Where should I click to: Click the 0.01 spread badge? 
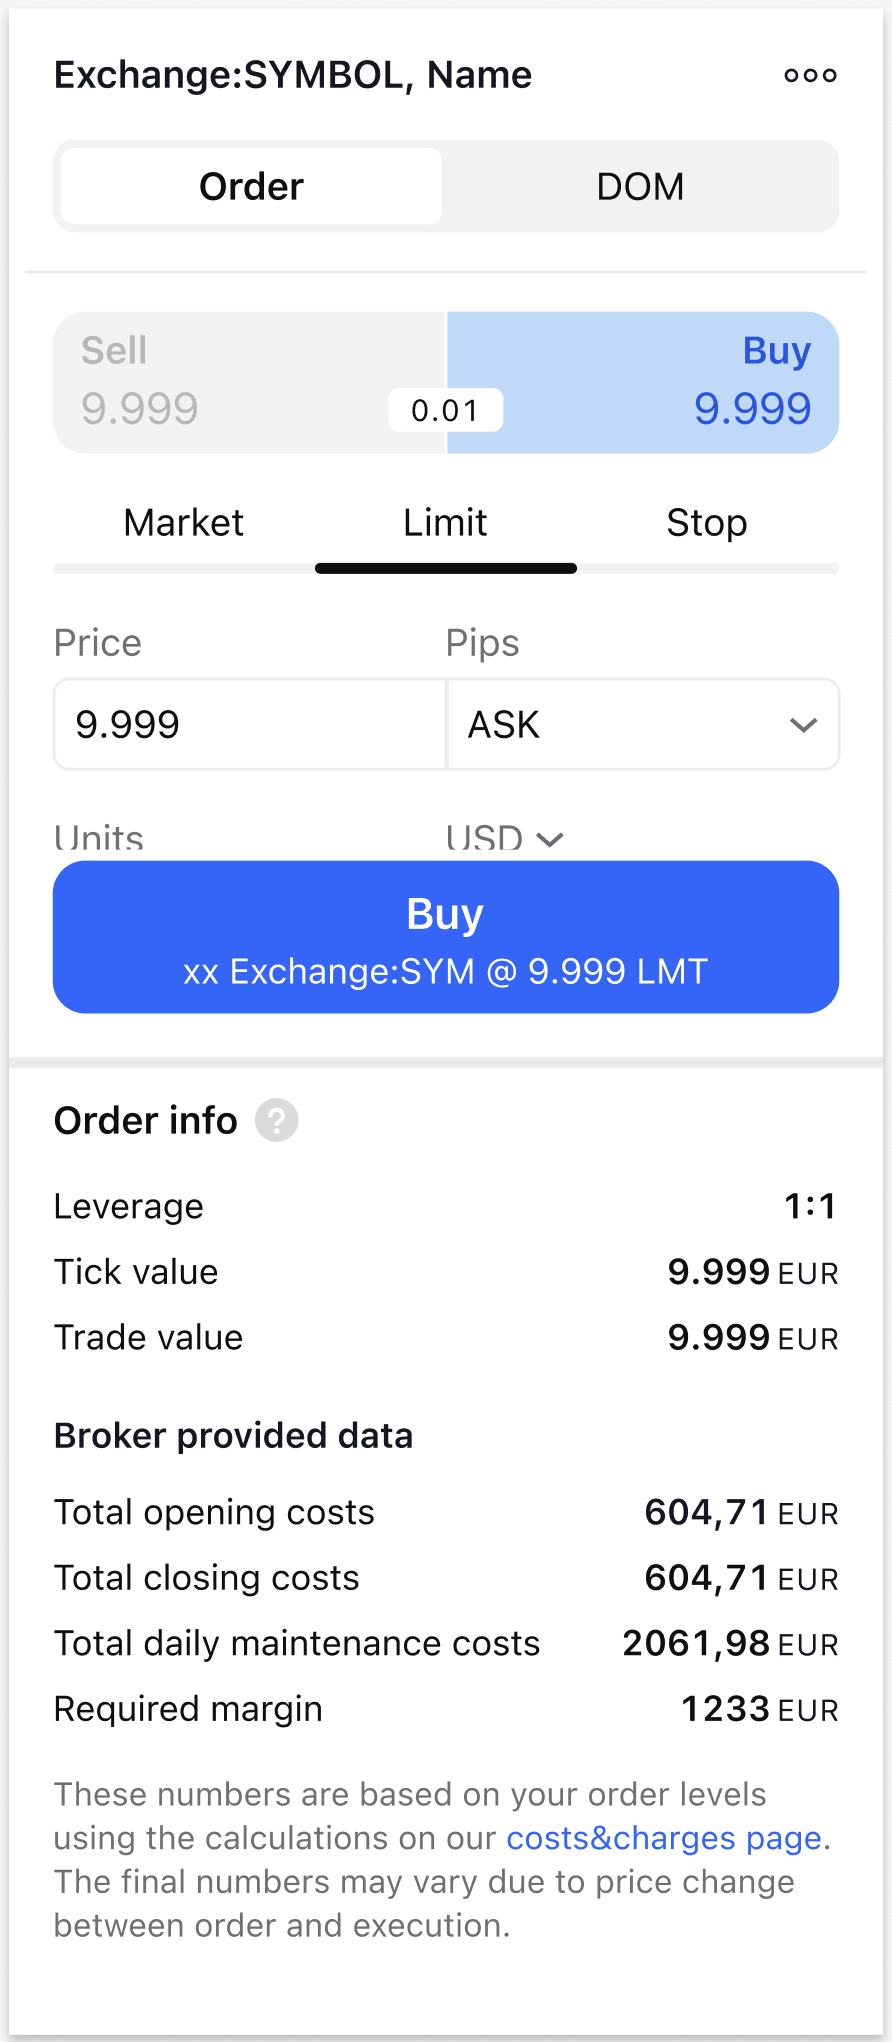[x=445, y=410]
